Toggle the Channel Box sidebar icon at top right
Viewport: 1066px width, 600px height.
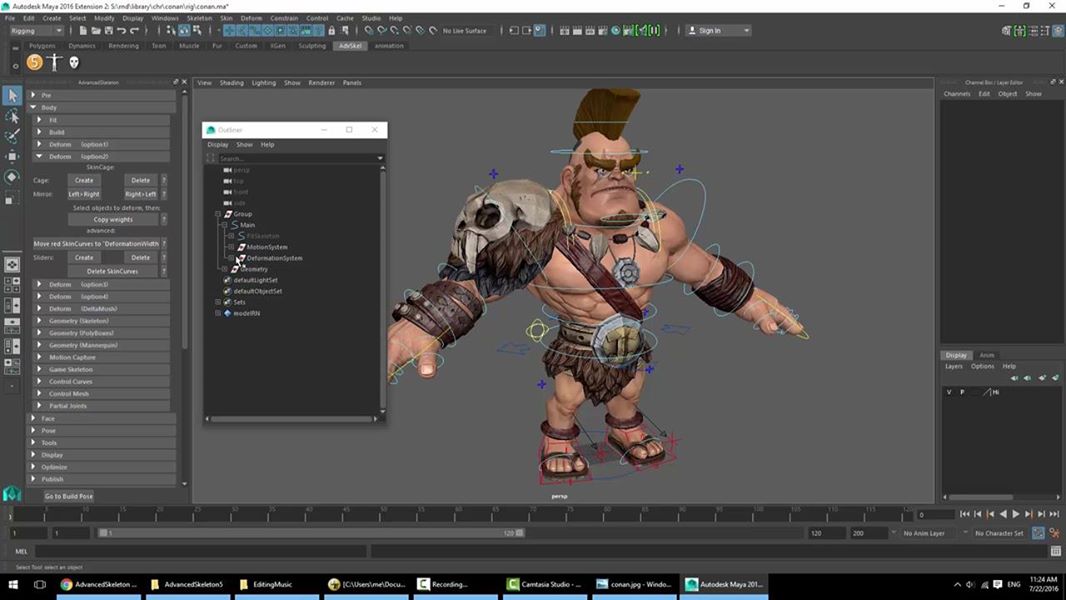coord(1058,31)
